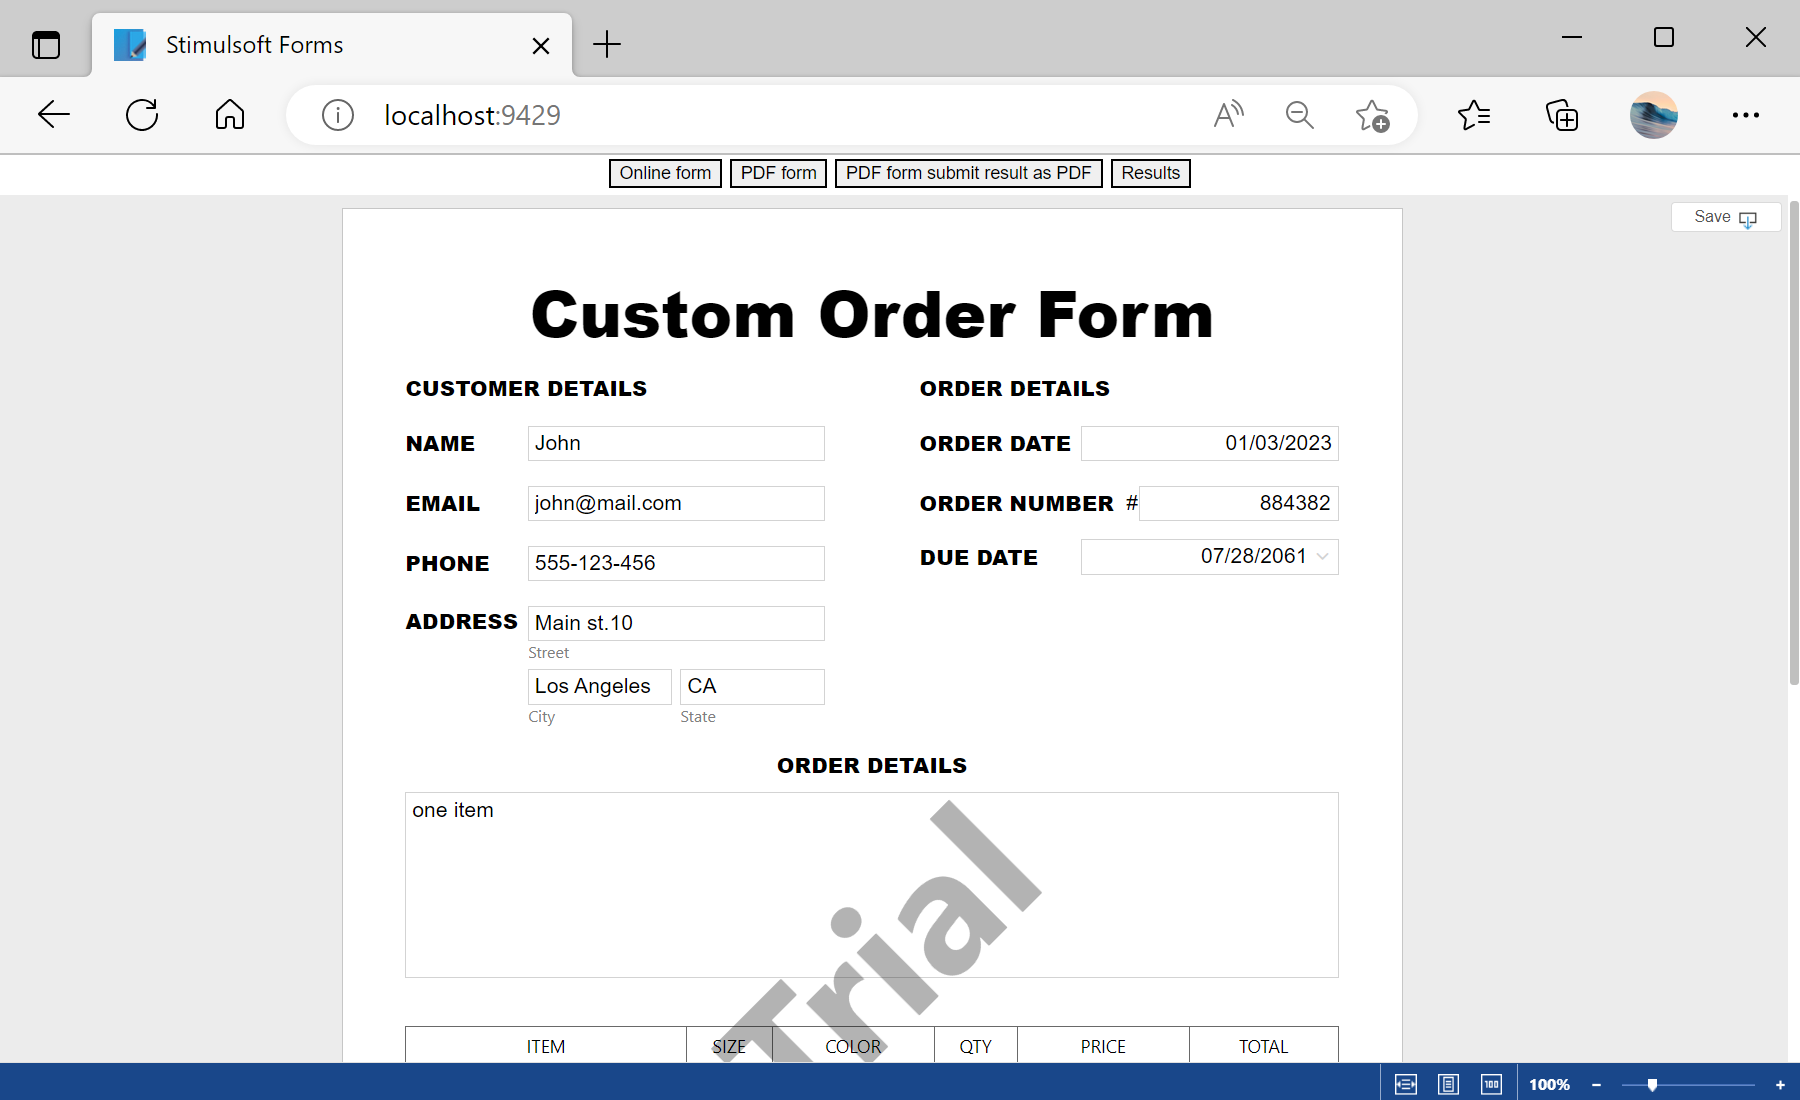Refresh the current page
The image size is (1800, 1100).
tap(142, 114)
